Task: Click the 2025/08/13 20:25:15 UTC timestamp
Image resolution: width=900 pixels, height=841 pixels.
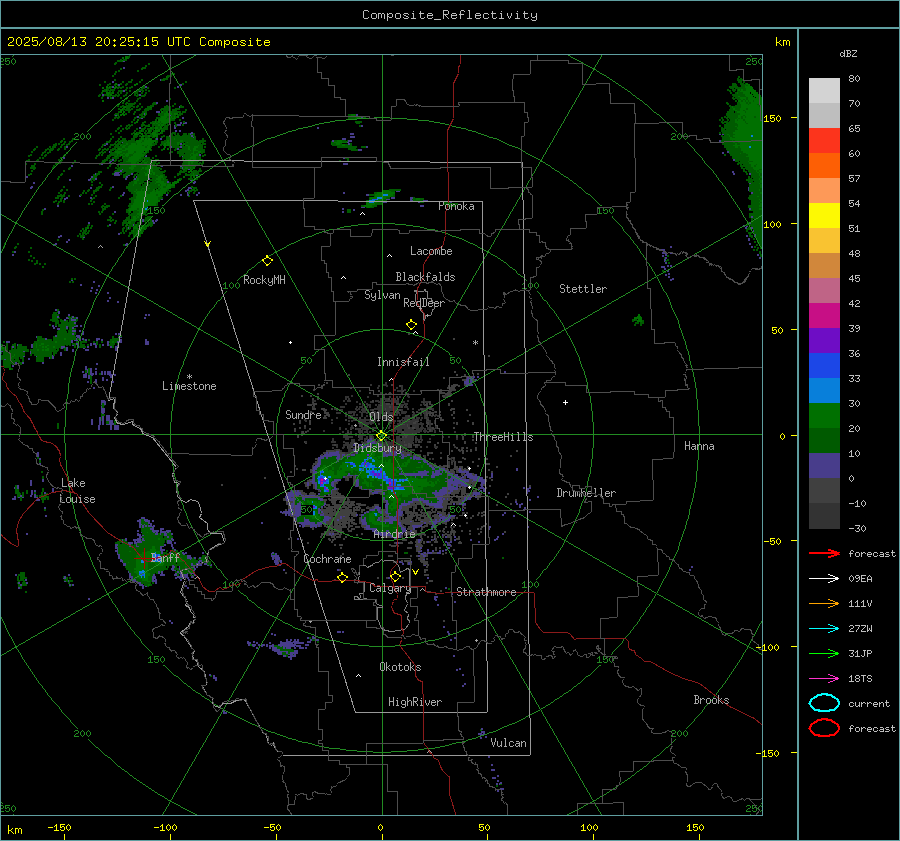Action: tap(138, 42)
